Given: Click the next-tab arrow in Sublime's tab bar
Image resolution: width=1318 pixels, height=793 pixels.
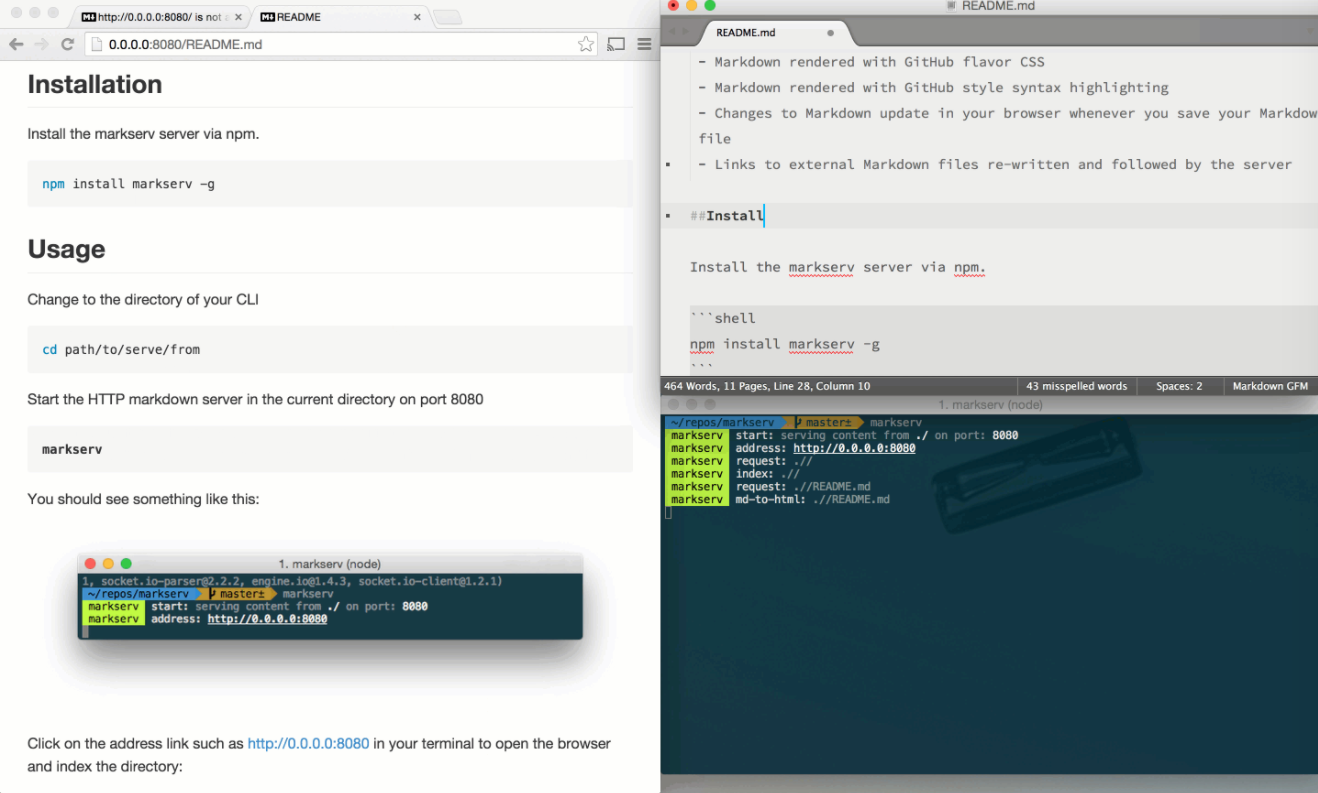Looking at the screenshot, I should tap(687, 33).
